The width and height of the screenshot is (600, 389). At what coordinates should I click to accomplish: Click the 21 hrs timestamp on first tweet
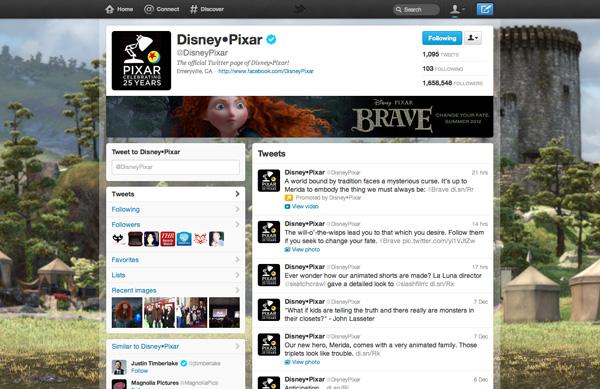480,173
